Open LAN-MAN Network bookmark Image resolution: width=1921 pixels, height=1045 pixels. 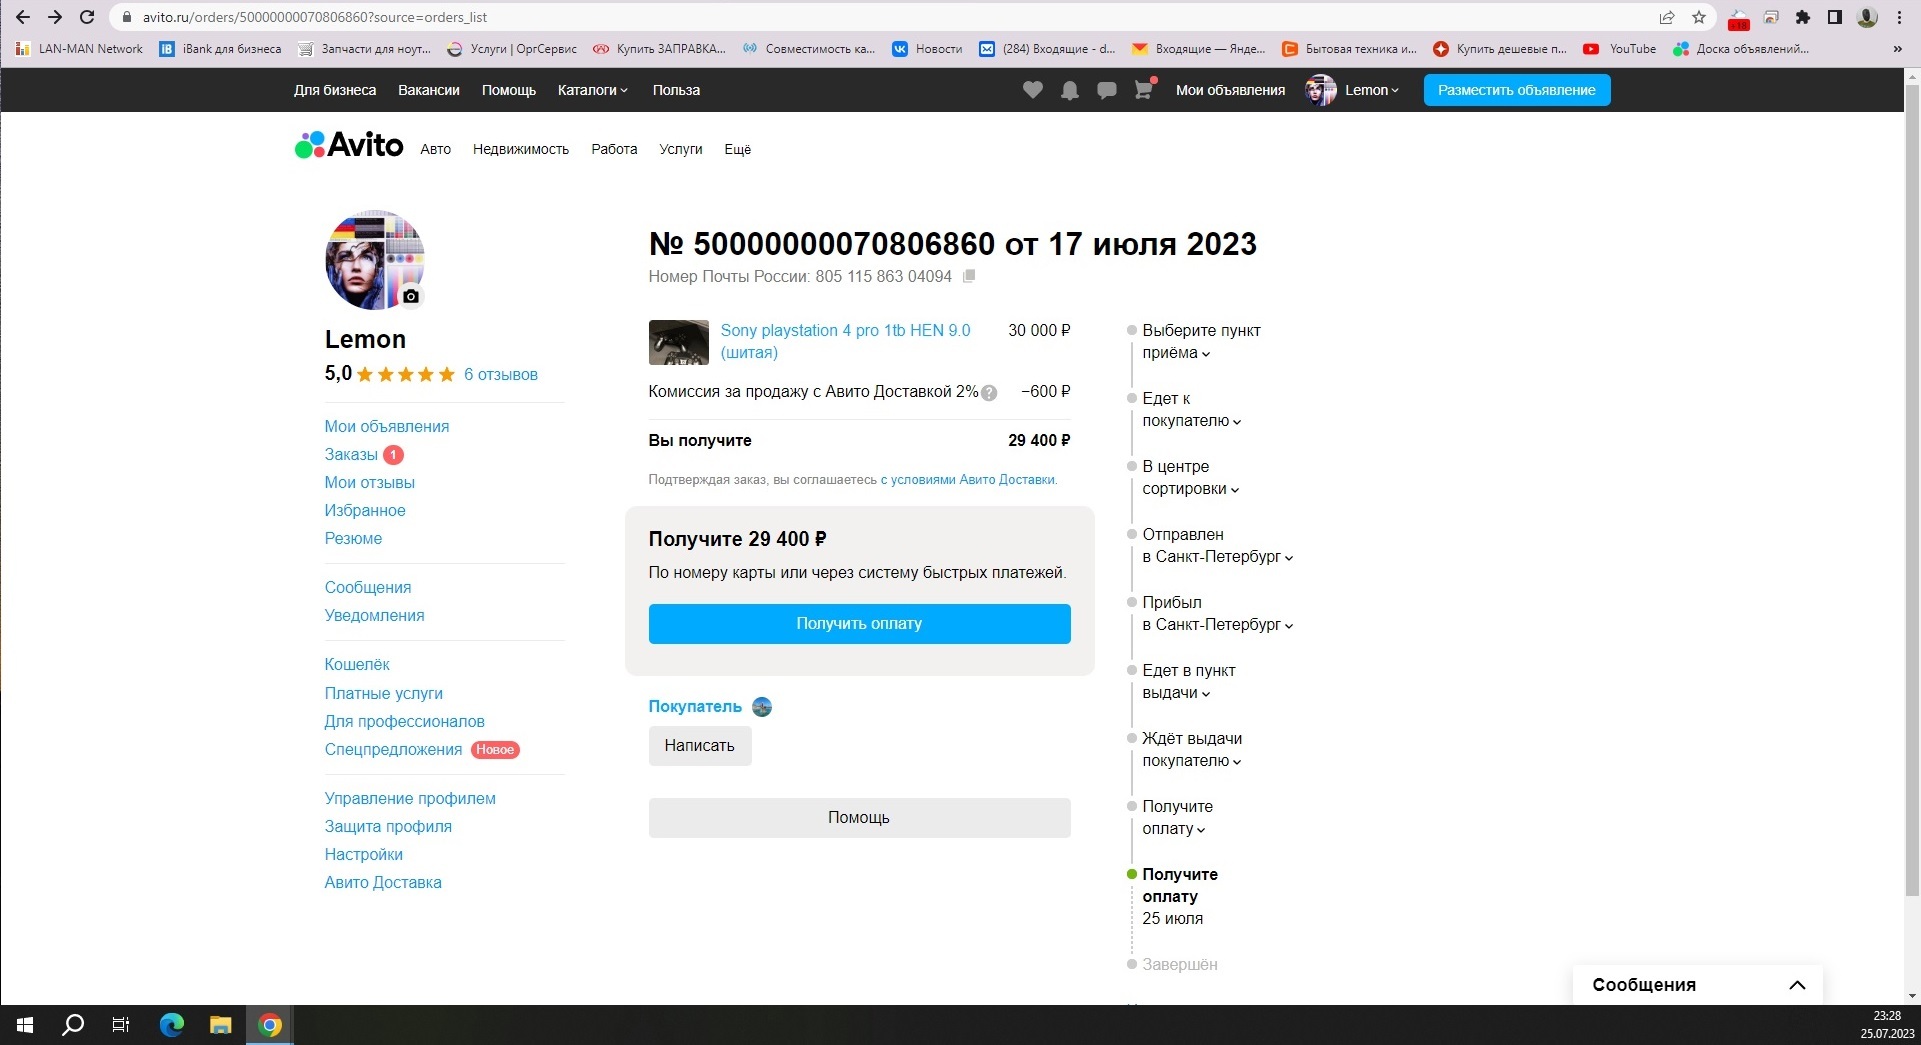(79, 48)
